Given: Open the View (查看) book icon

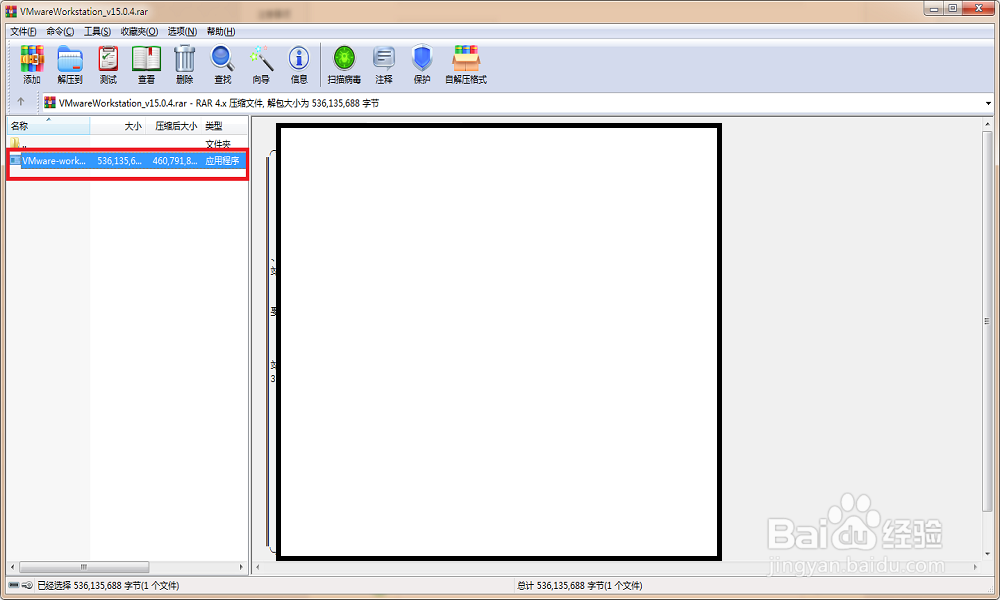Looking at the screenshot, I should [x=146, y=64].
